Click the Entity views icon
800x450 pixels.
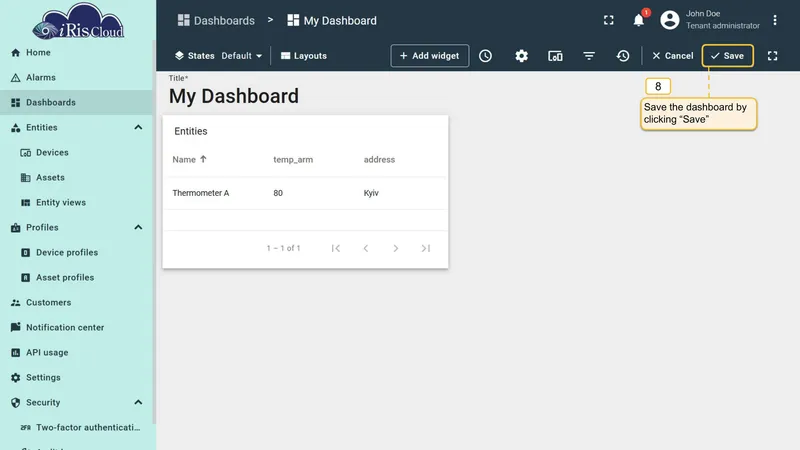coord(26,203)
